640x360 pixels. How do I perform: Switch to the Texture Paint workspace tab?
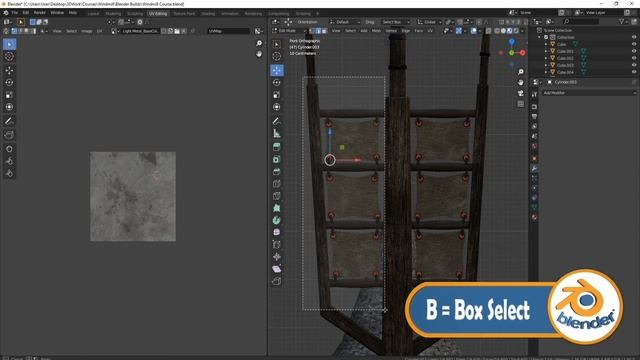tap(184, 13)
